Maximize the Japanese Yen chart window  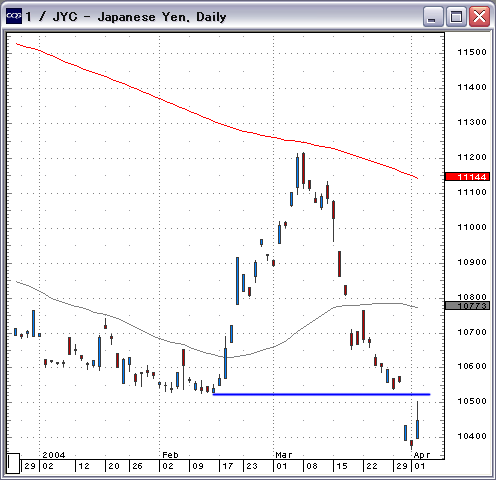456,16
